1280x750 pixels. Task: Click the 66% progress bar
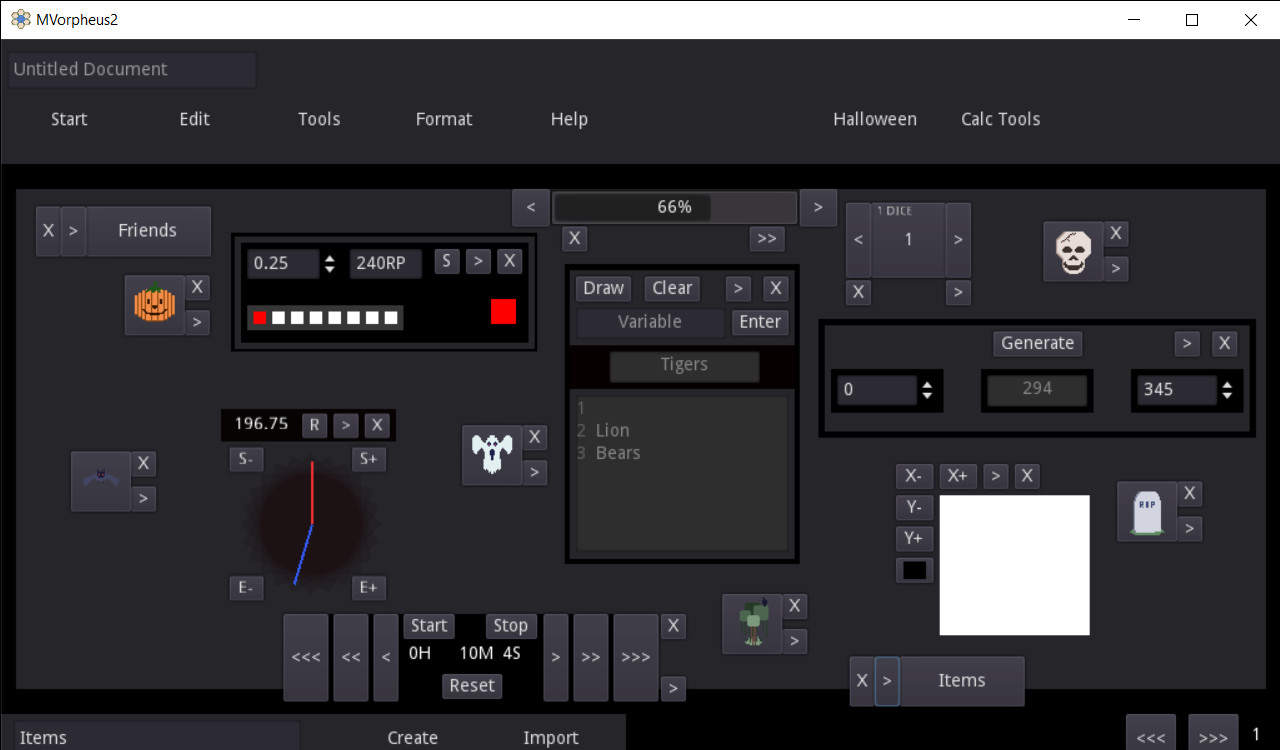point(674,207)
